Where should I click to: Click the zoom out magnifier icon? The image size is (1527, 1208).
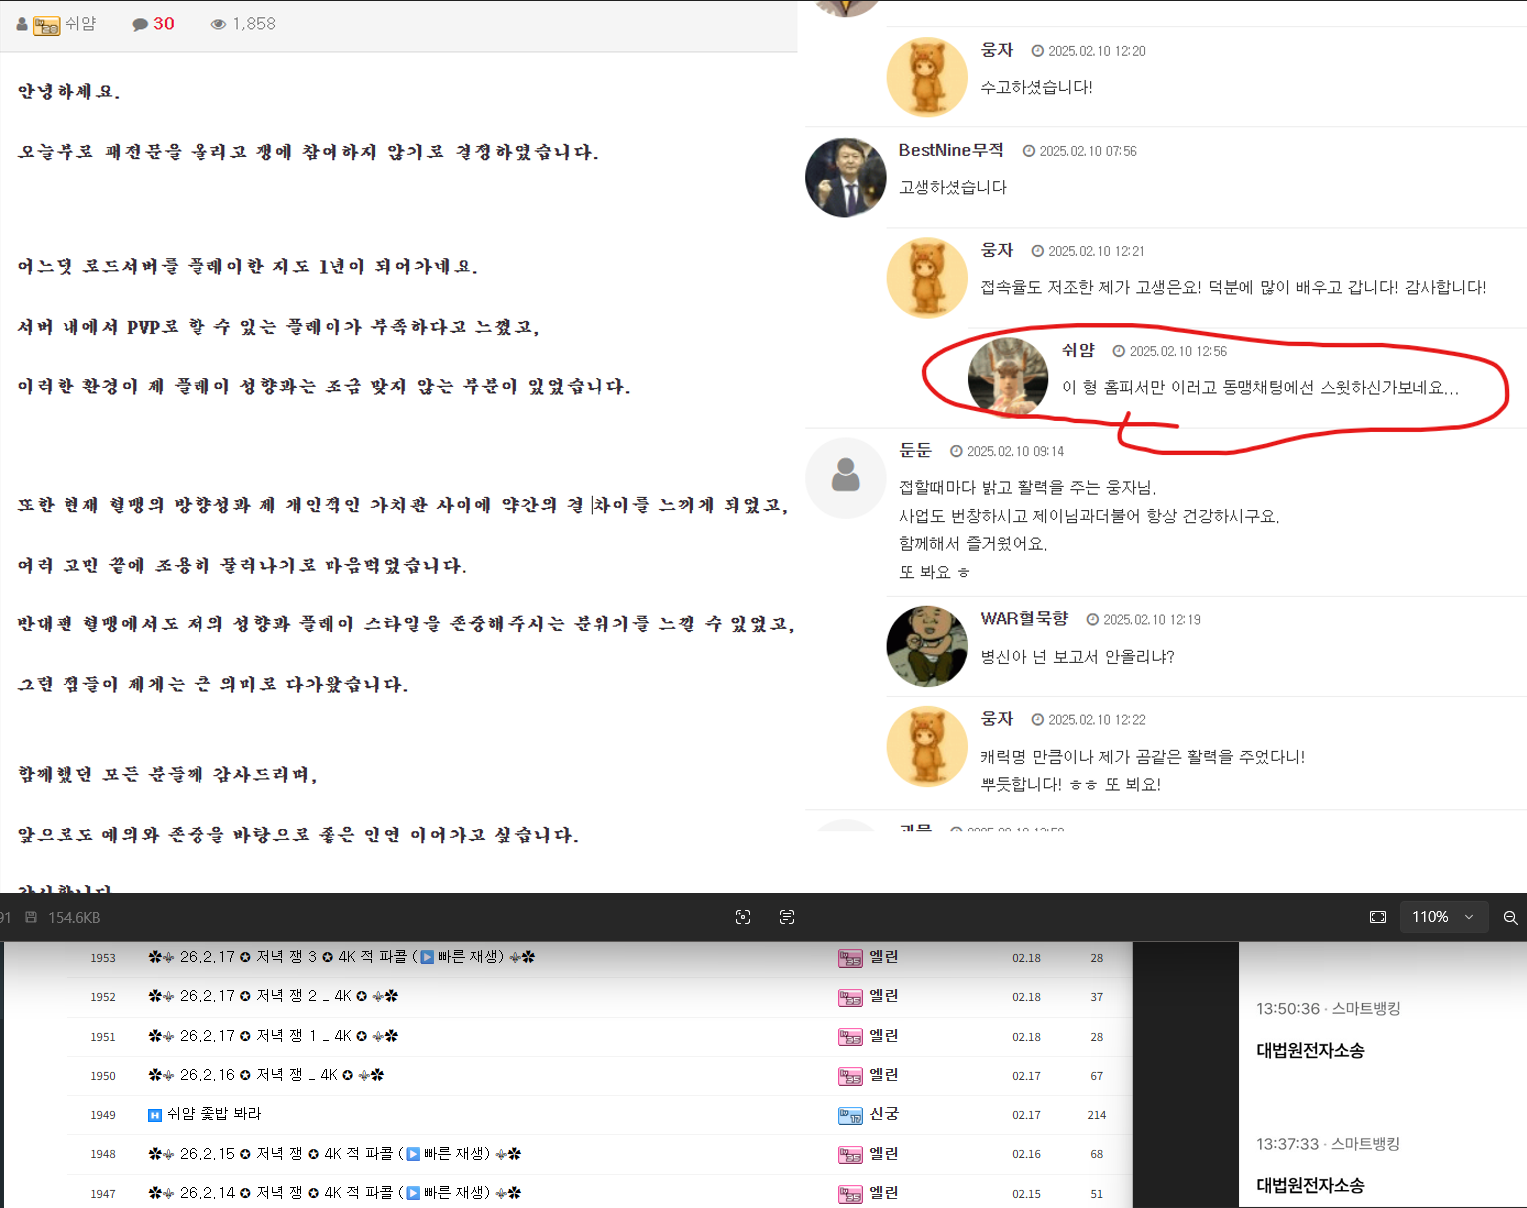click(x=1510, y=917)
